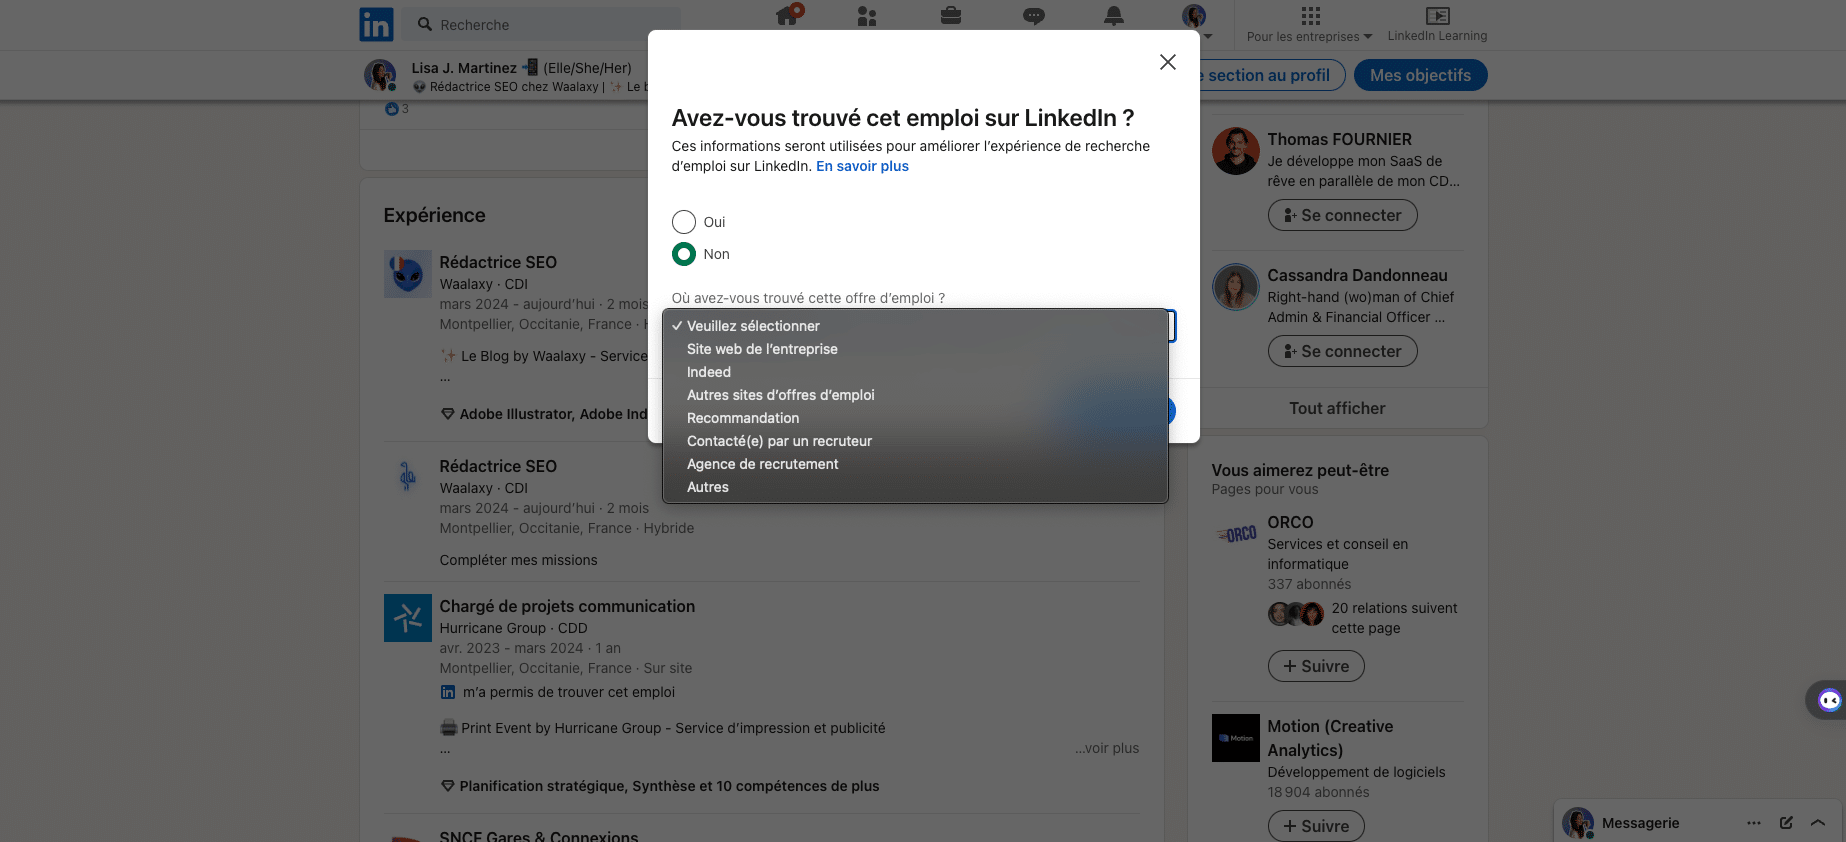Open Waalaxy logo of first Rédactrice SEO

click(408, 274)
